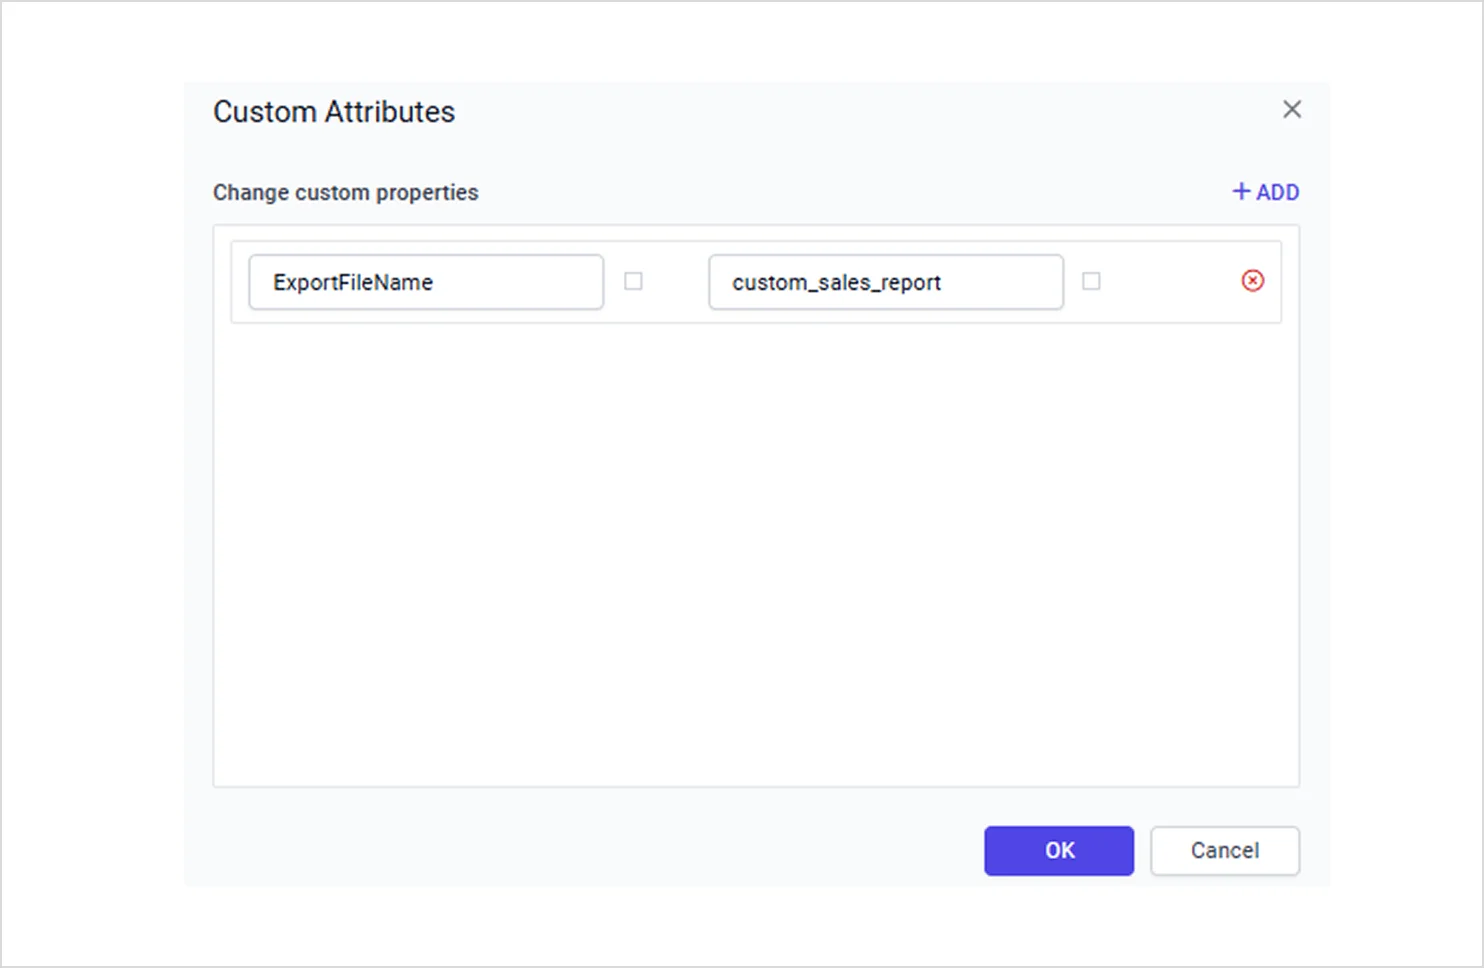This screenshot has width=1484, height=968.
Task: Confirm the custom attributes with OK
Action: click(1058, 850)
